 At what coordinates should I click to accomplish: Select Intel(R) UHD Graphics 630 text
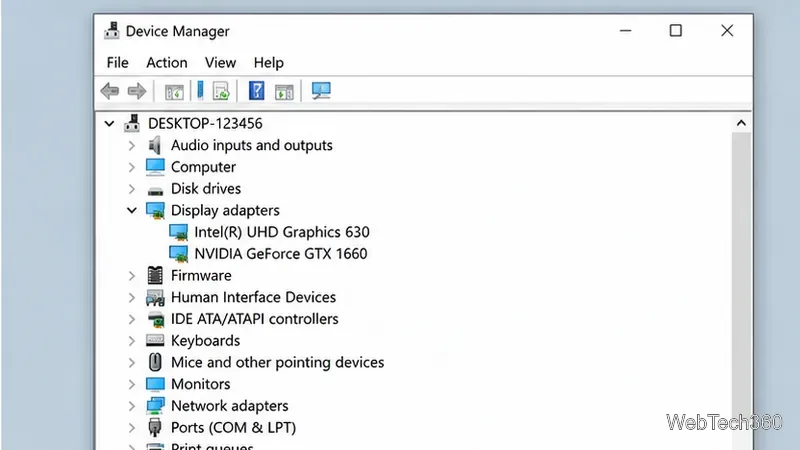[282, 232]
